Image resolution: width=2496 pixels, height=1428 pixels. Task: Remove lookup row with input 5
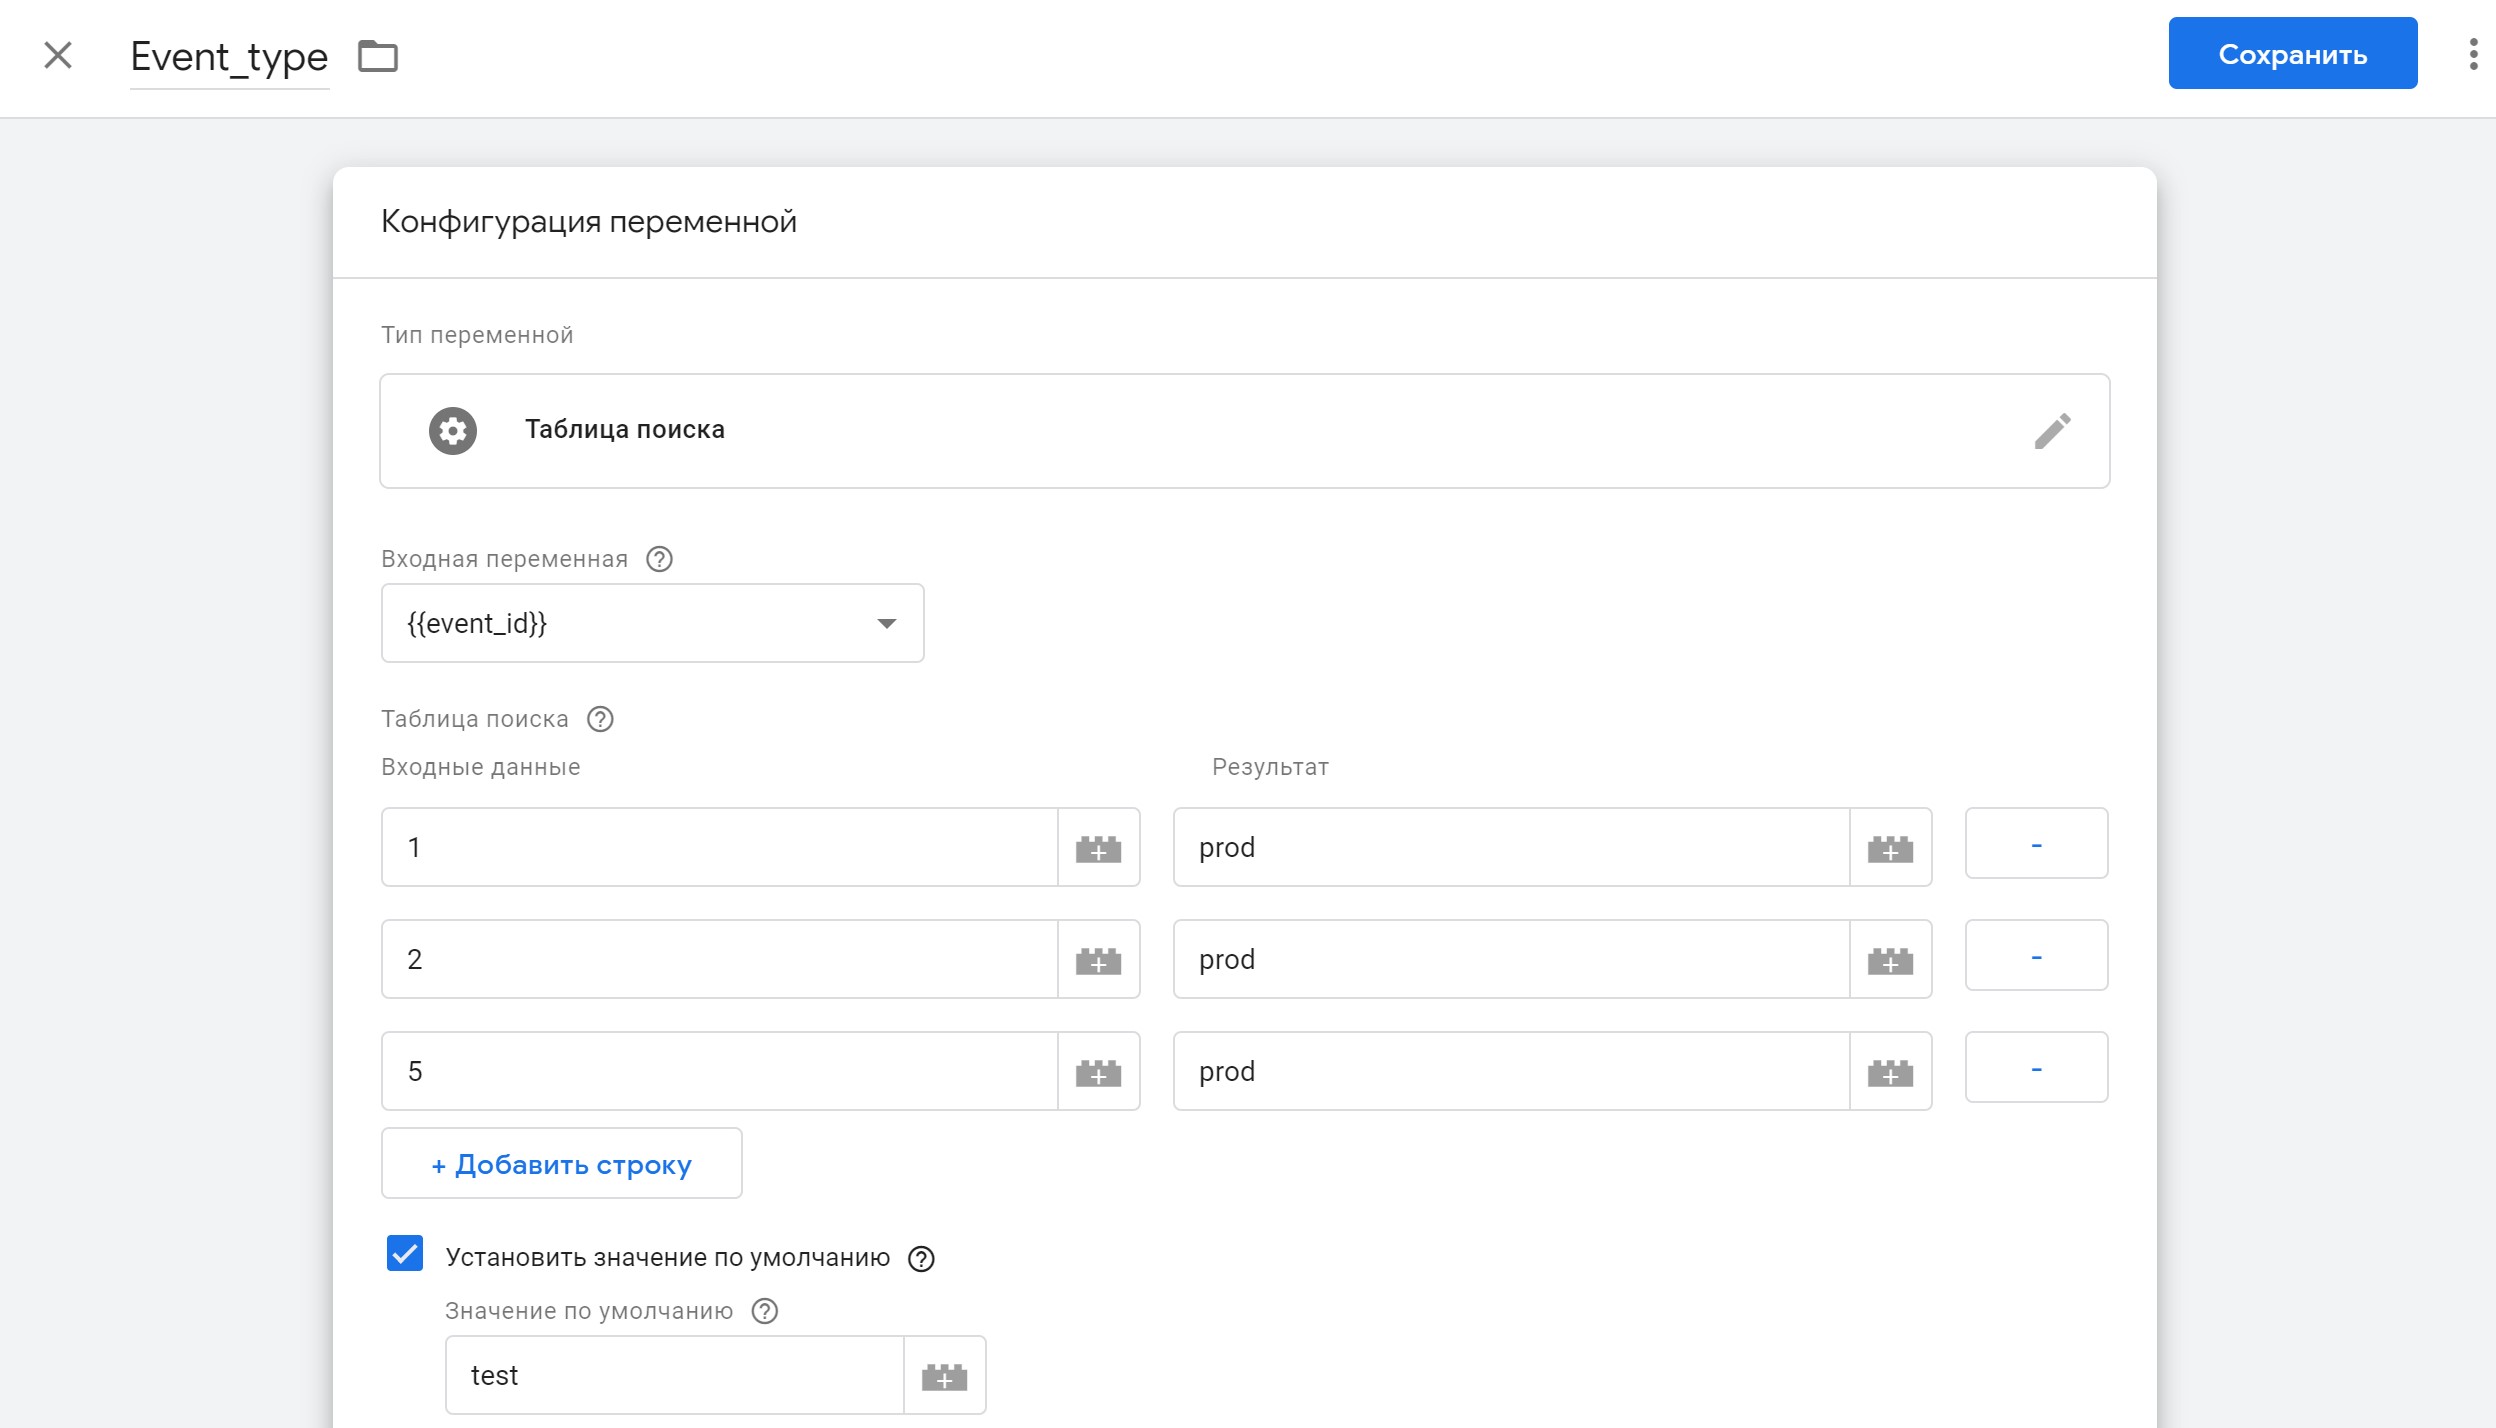pos(2036,1067)
